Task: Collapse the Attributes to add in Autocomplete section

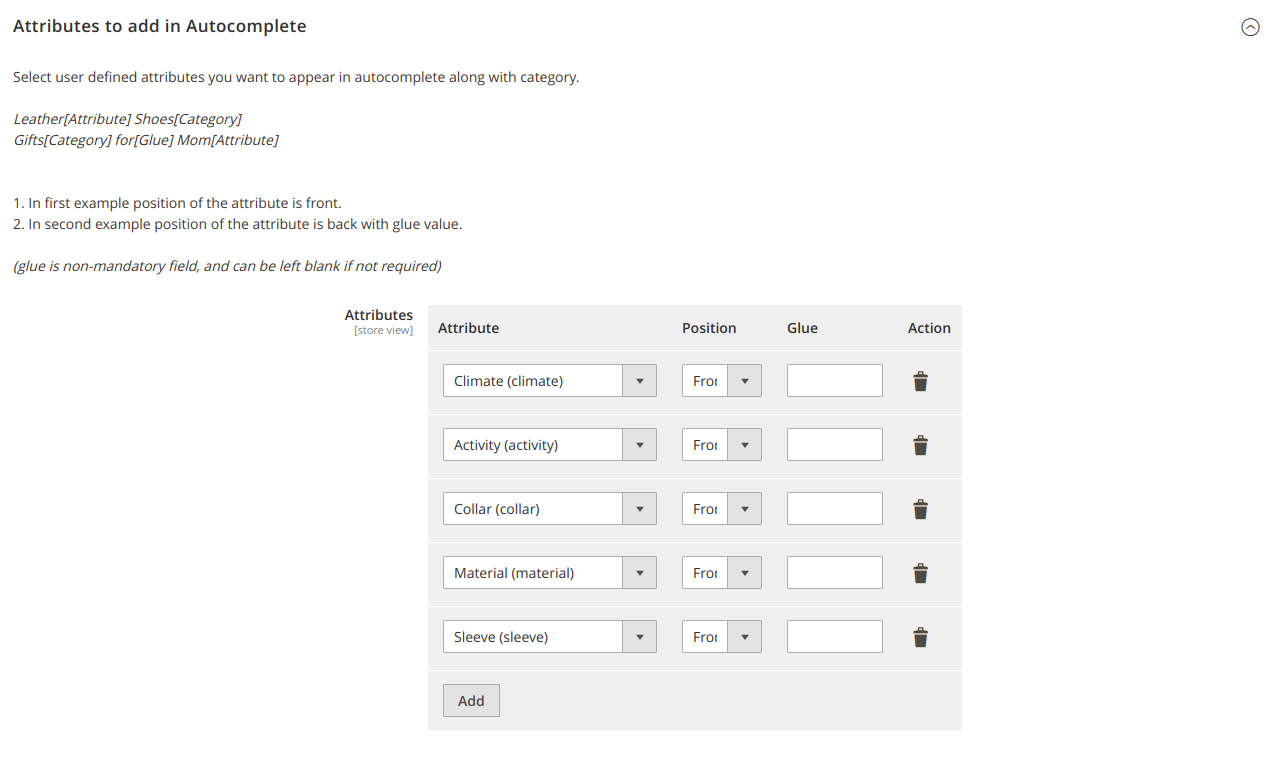Action: 1250,27
